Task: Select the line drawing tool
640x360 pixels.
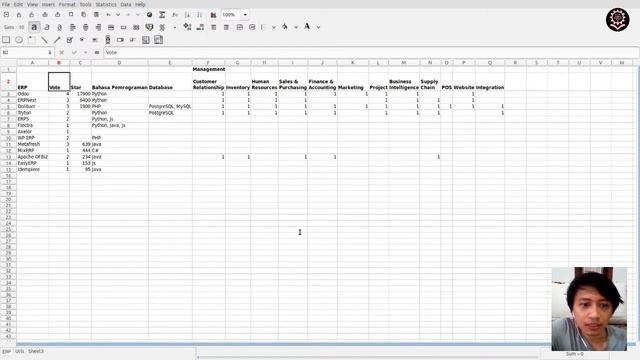Action: [x=44, y=40]
